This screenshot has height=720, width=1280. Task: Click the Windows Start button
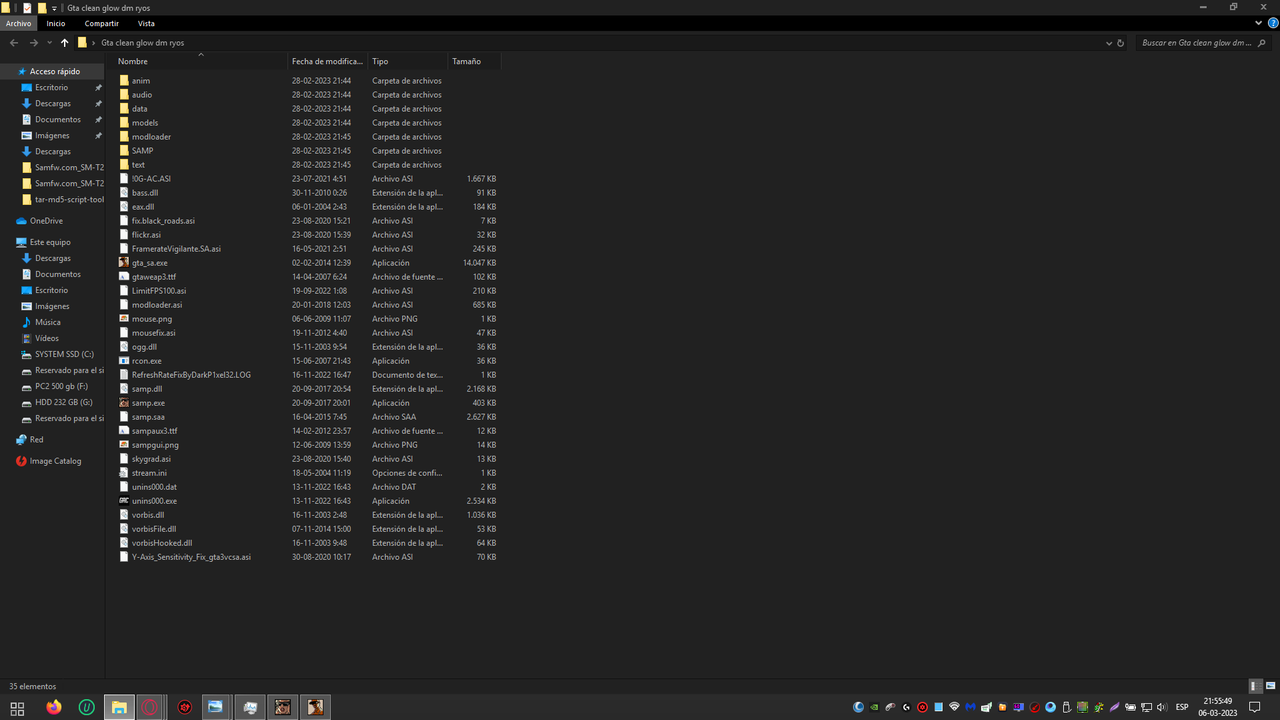tap(17, 707)
